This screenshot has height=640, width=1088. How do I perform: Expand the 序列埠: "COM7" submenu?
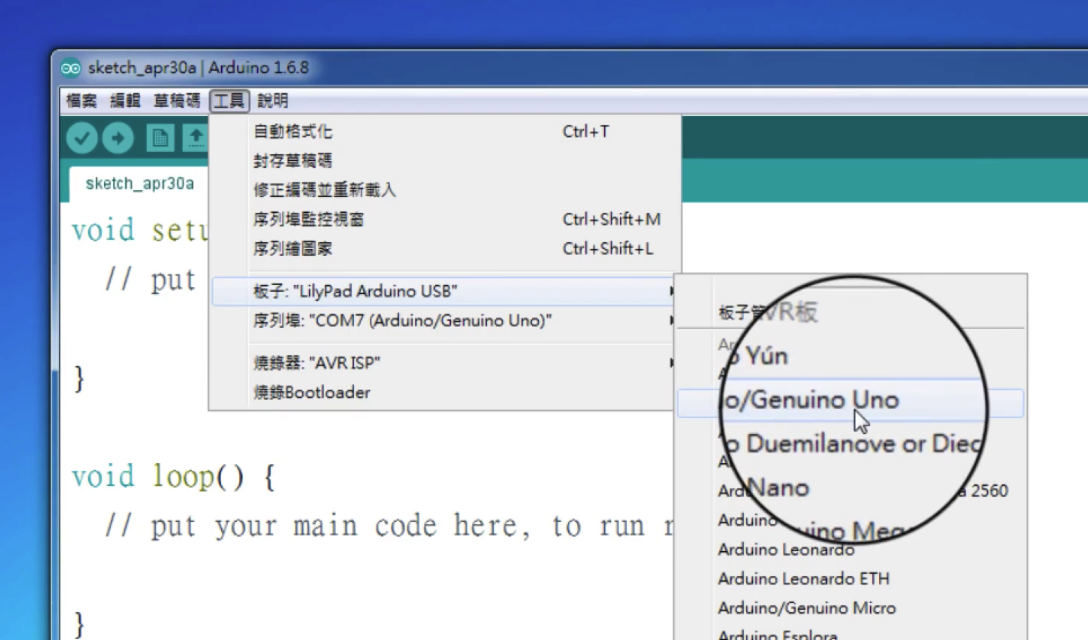coord(444,321)
